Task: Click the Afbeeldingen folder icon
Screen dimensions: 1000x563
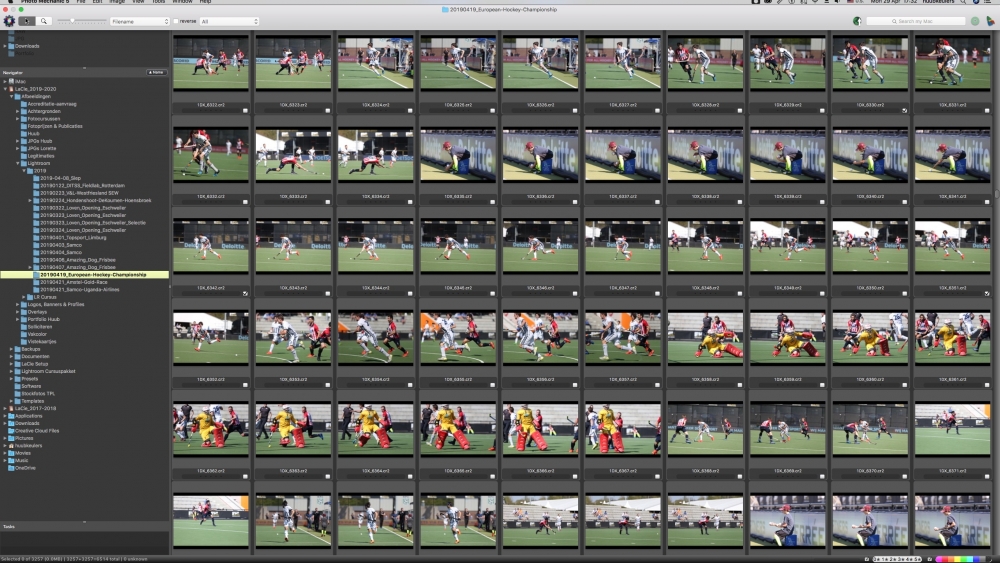Action: coord(18,96)
